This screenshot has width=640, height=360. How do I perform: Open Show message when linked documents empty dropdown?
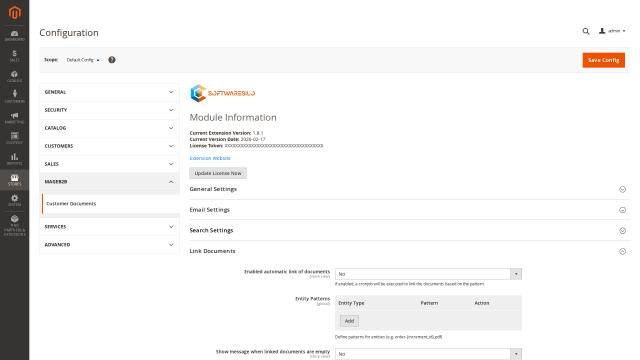point(428,354)
